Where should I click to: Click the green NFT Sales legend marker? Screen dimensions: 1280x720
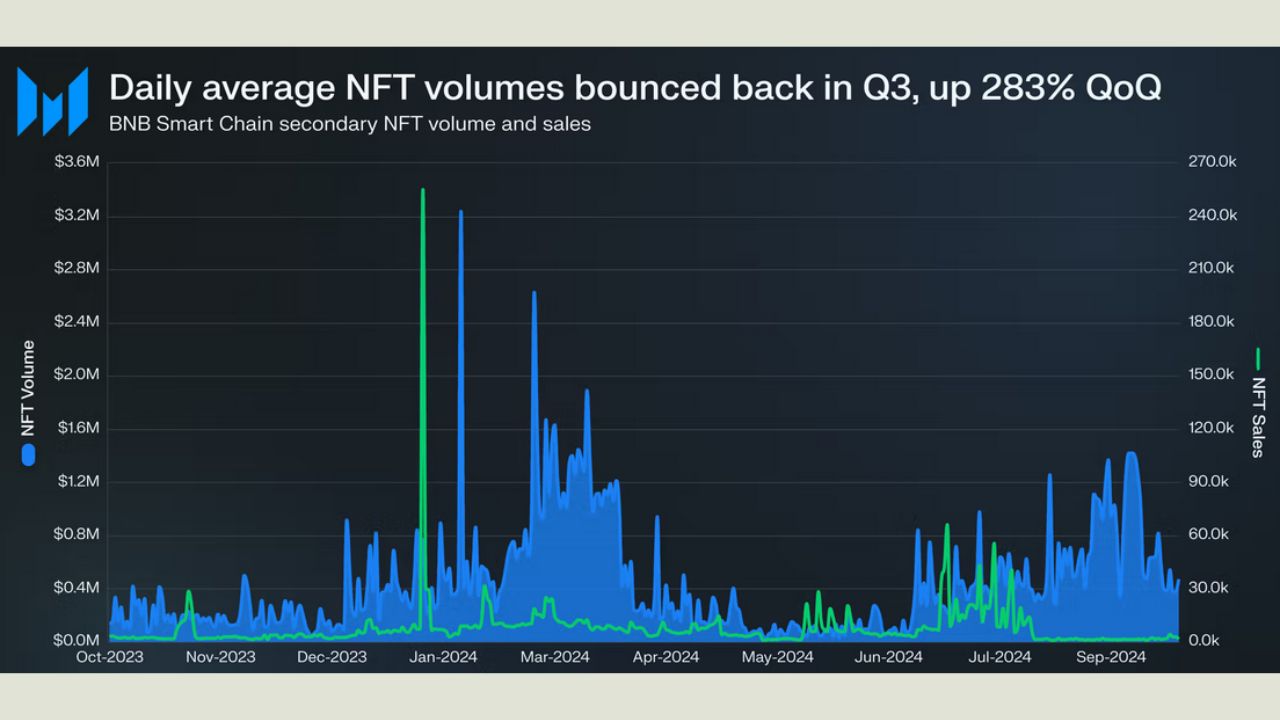[x=1258, y=358]
